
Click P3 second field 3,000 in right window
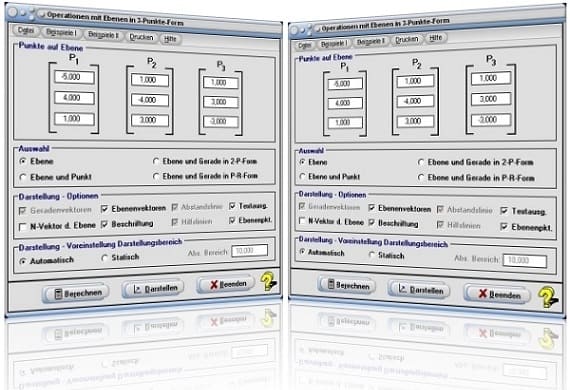click(x=491, y=99)
